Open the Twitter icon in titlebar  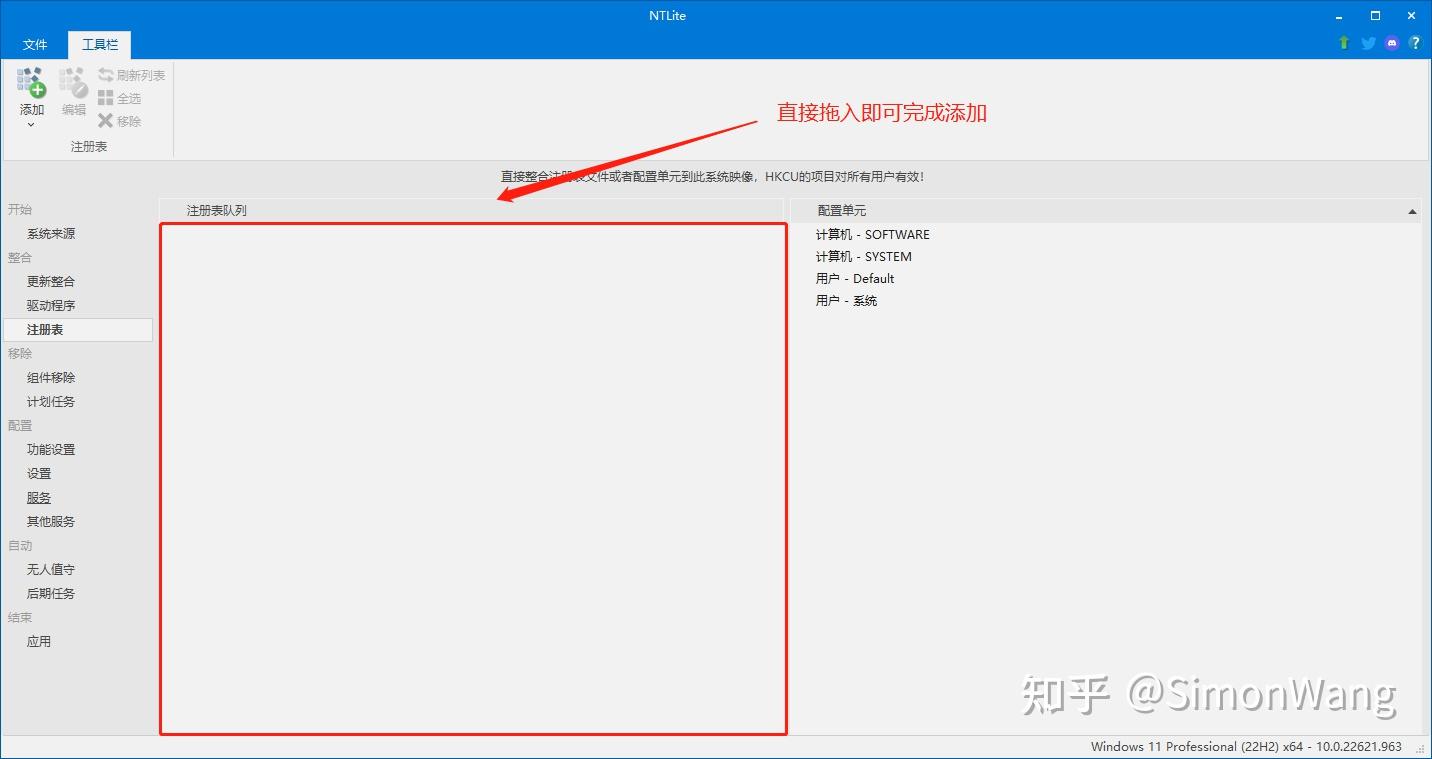coord(1367,43)
